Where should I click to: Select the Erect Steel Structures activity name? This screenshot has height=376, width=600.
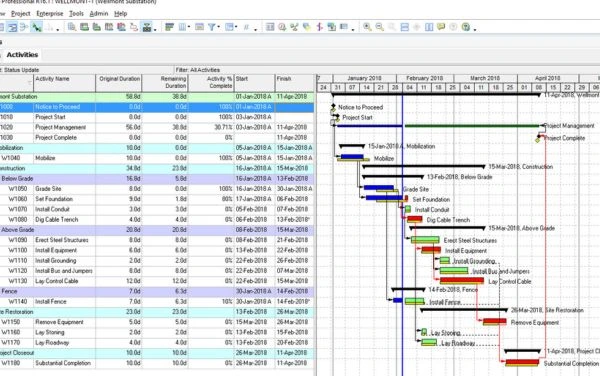click(x=62, y=240)
